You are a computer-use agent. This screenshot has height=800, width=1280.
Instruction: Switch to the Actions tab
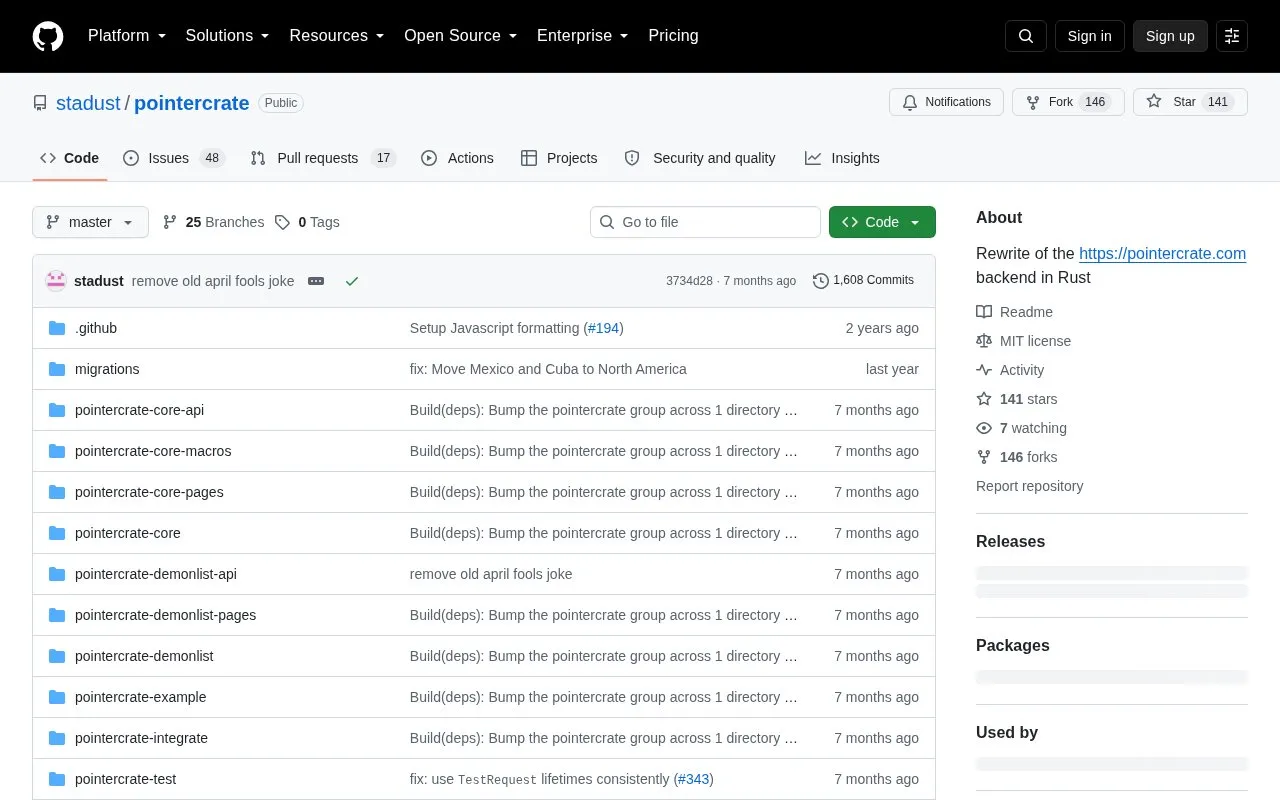457,158
